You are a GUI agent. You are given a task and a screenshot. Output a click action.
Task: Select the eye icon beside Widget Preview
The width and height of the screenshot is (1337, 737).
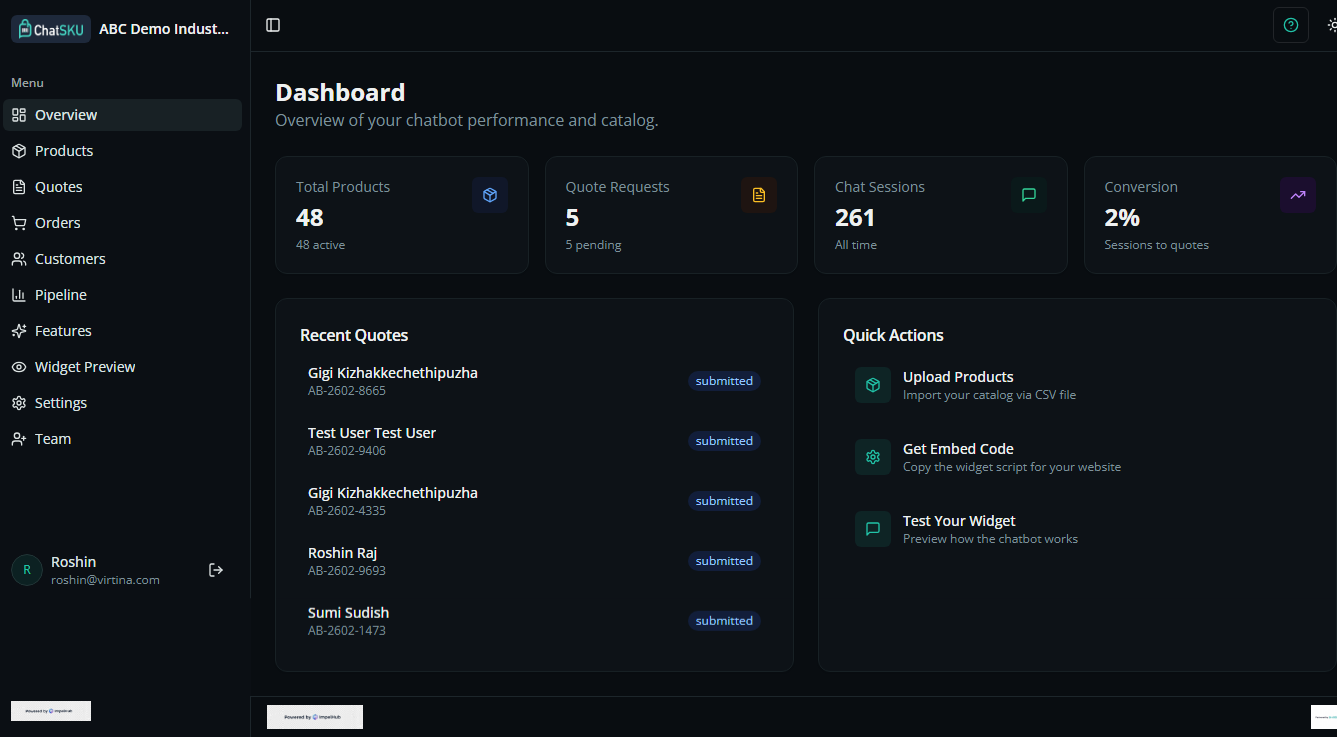[x=18, y=366]
